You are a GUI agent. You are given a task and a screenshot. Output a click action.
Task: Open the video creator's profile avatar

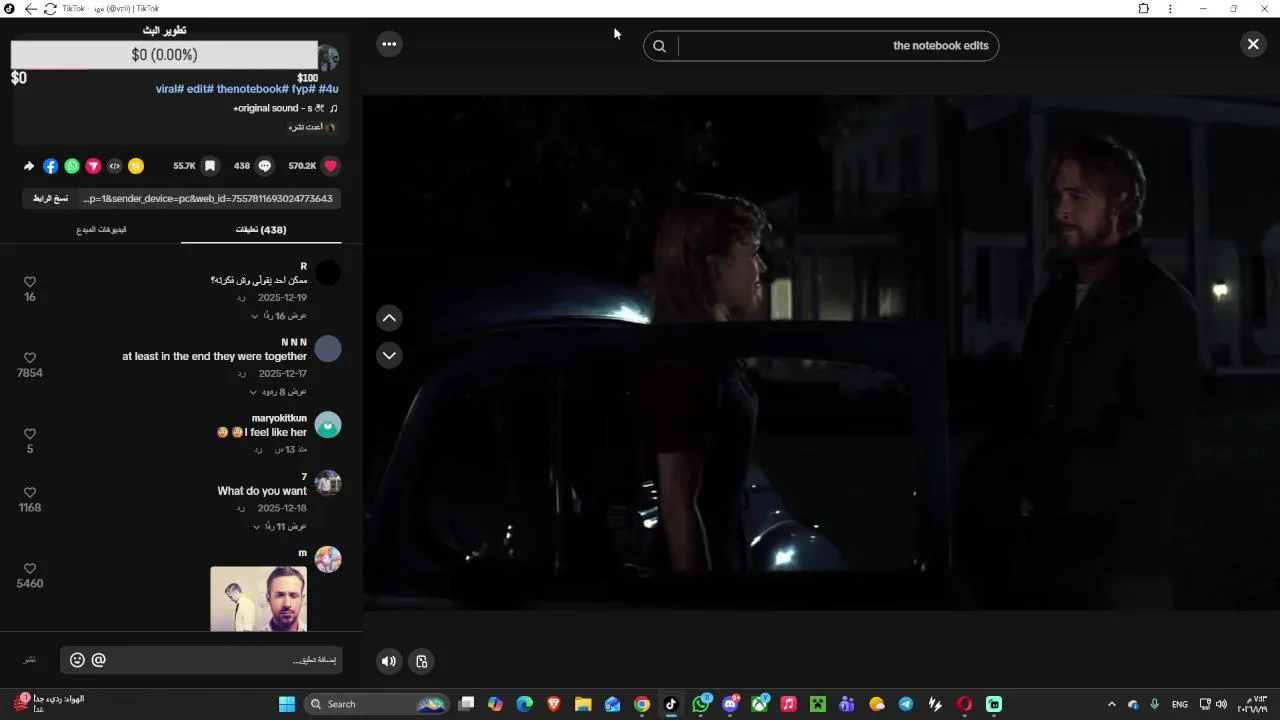pos(328,57)
